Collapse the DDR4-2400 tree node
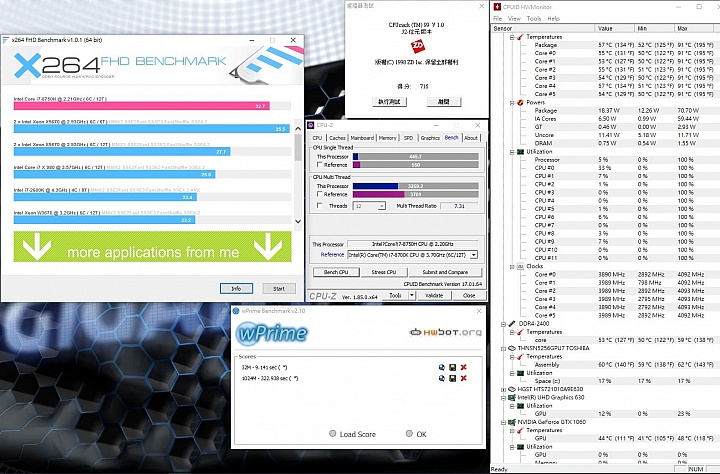 [504, 324]
